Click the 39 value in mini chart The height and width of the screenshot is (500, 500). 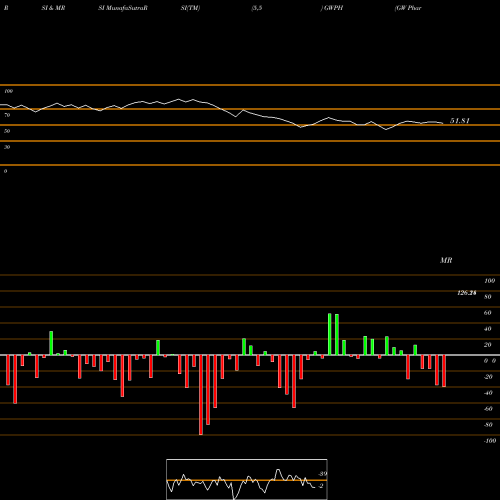tap(323, 474)
